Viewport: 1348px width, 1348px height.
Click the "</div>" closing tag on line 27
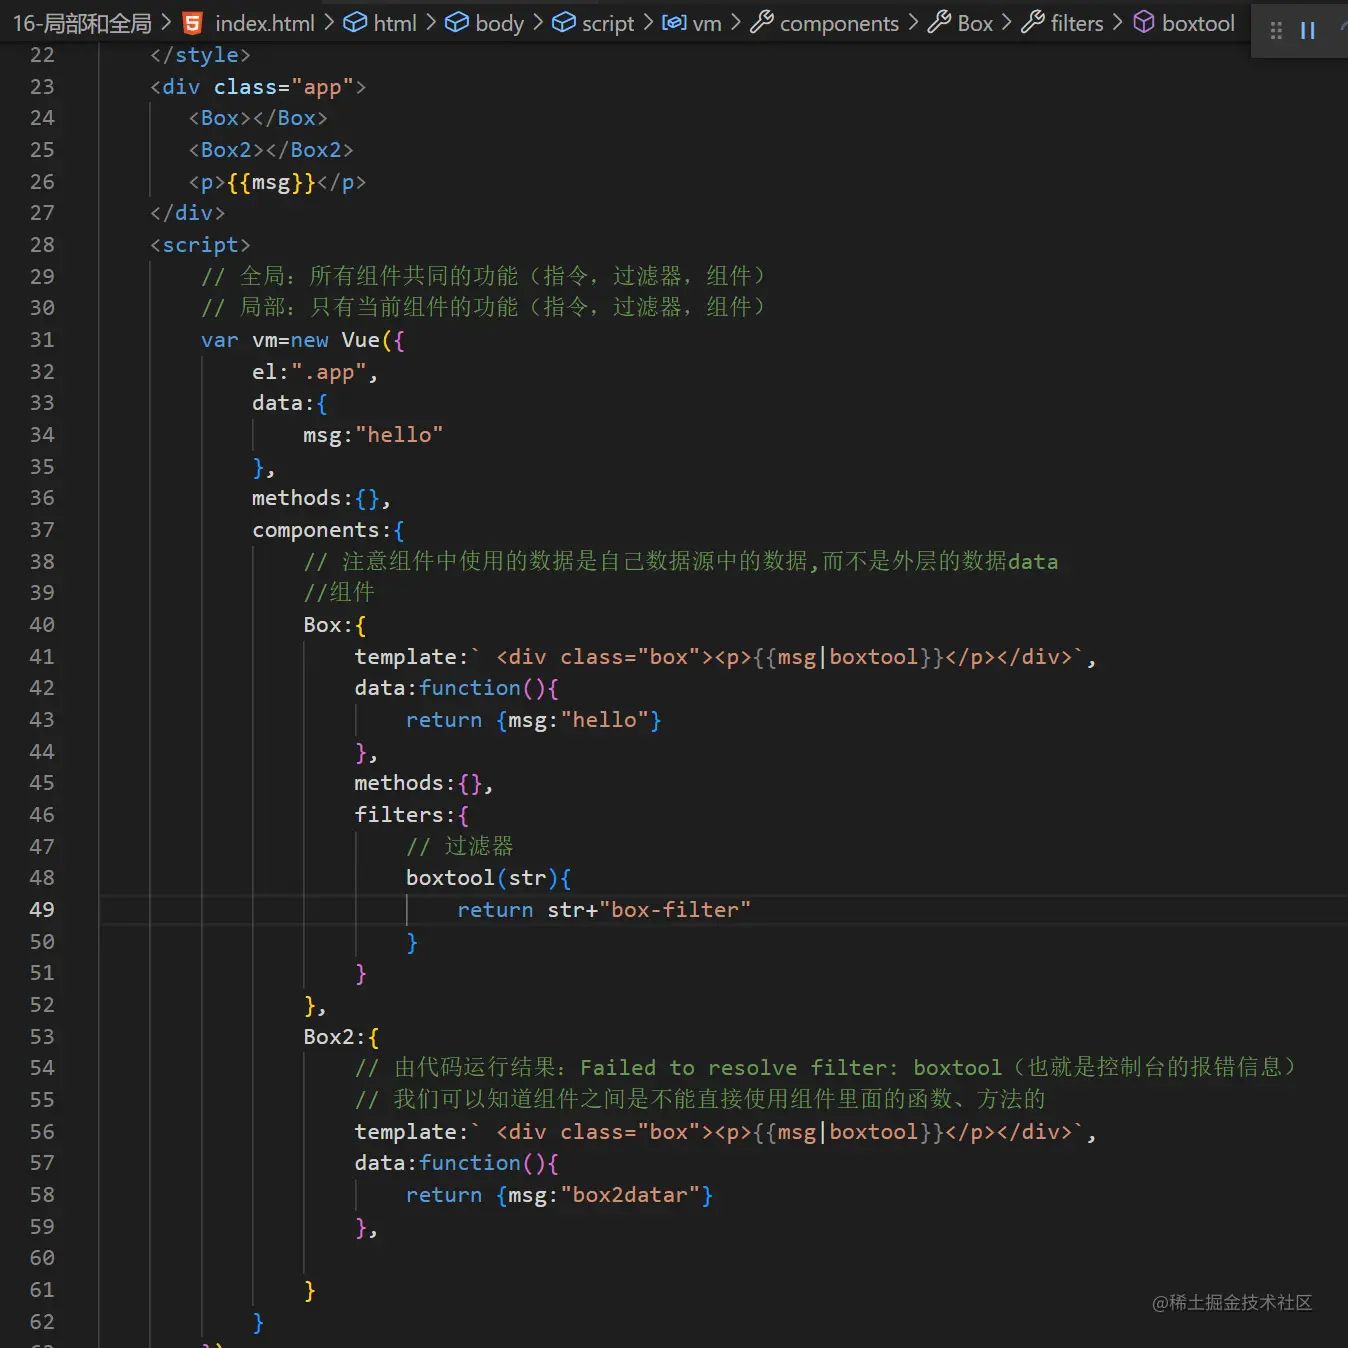pos(188,213)
